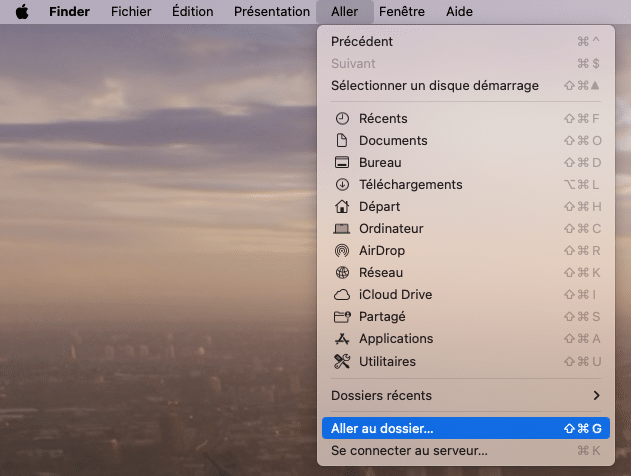
Task: Click the Utilitaires tools icon
Action: [x=341, y=361]
